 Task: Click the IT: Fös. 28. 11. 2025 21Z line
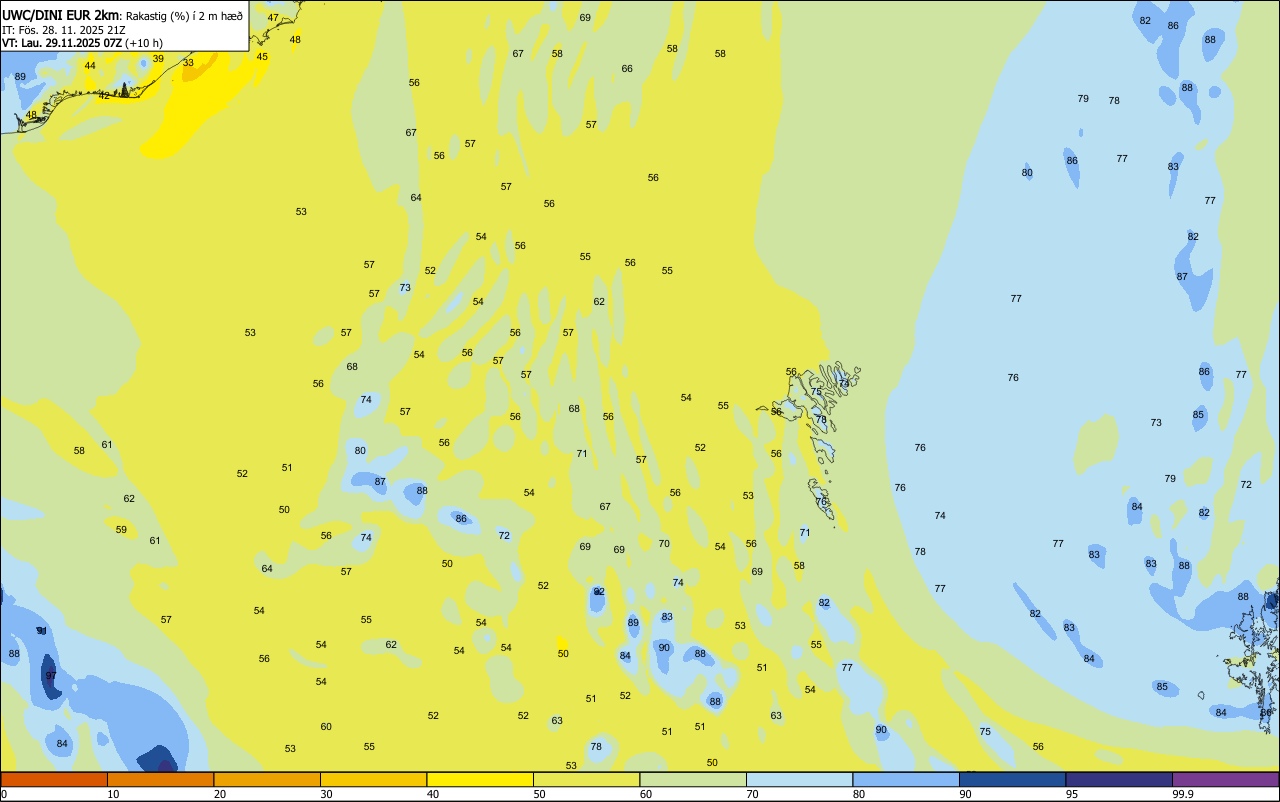coord(64,30)
